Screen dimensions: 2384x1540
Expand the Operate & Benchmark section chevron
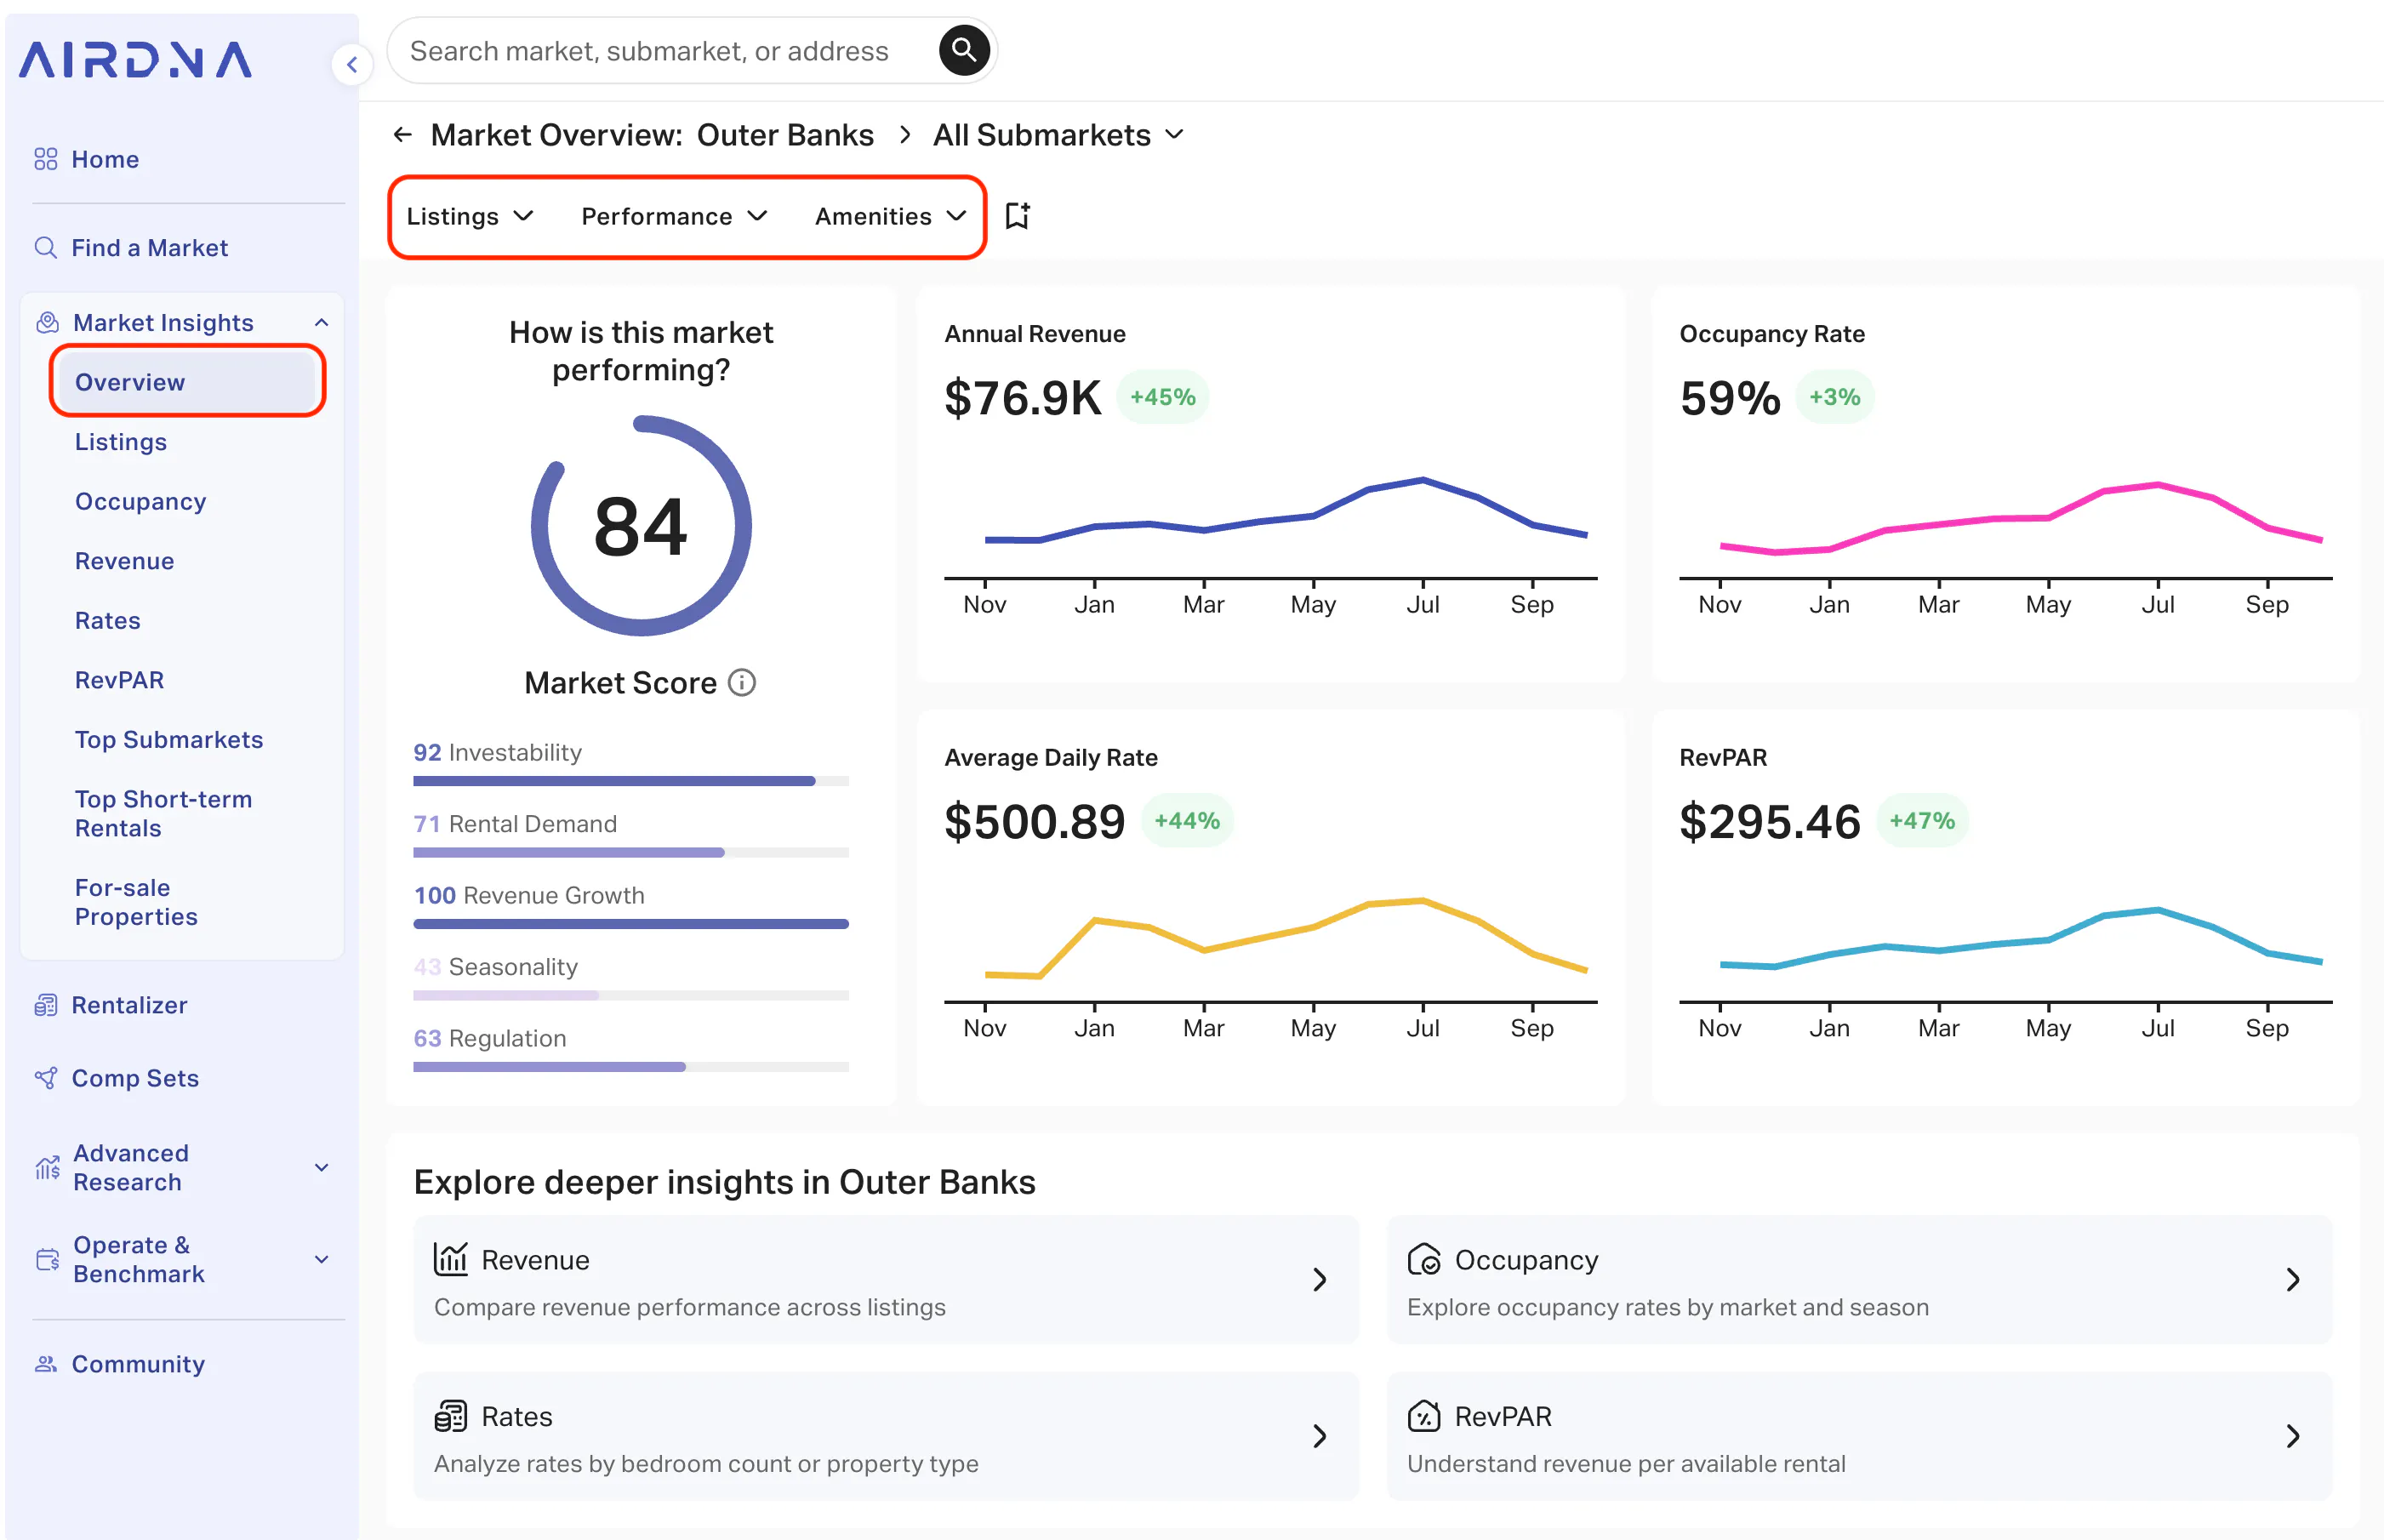(322, 1259)
